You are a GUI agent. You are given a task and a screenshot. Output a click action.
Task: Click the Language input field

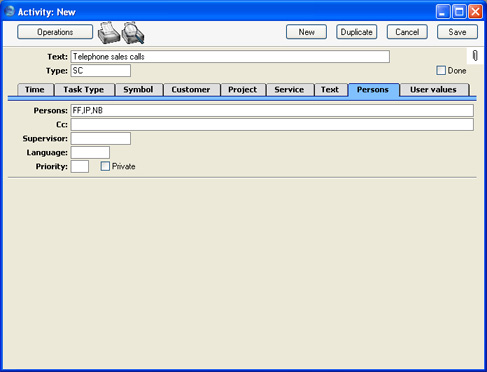90,152
